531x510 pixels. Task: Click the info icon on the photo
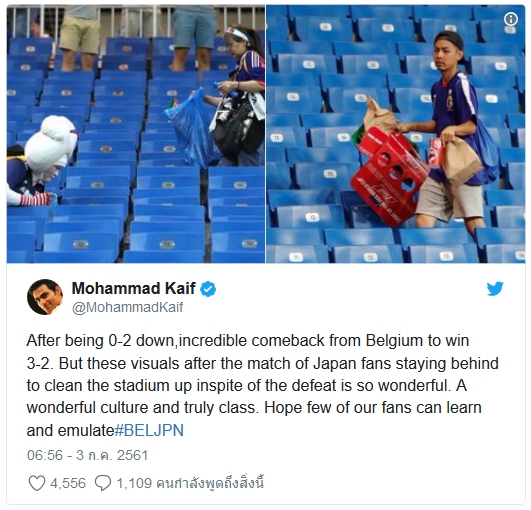[511, 19]
